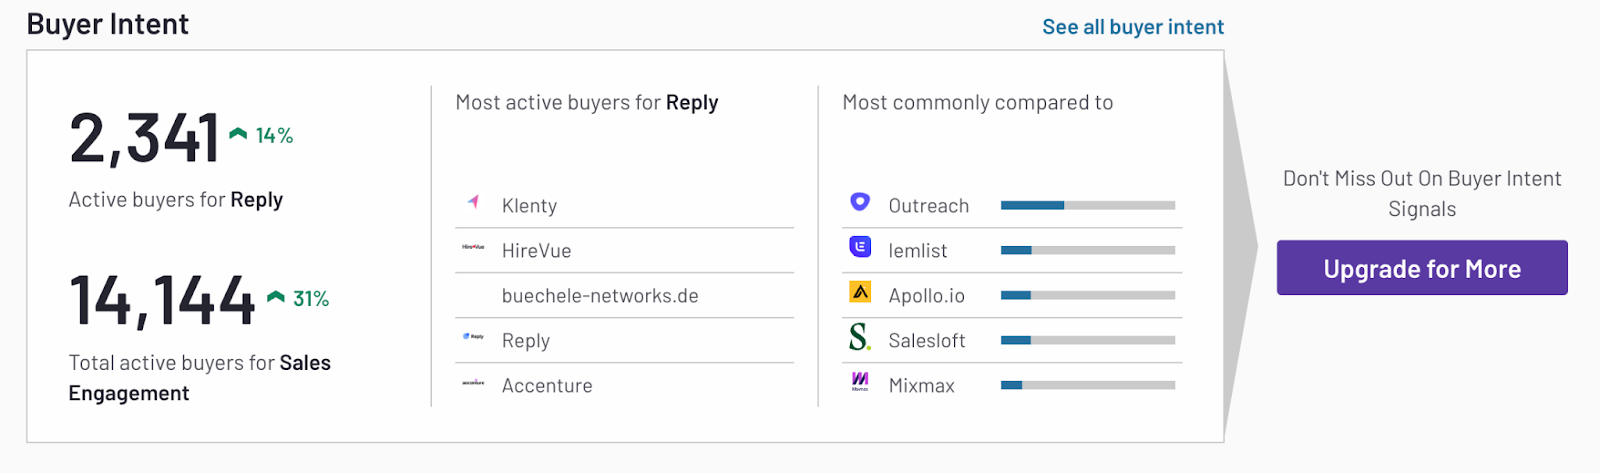
Task: Click the Reply logo icon
Action: [473, 337]
